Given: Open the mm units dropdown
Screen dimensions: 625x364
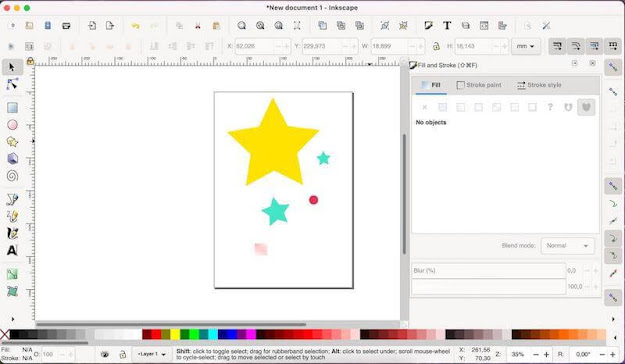Looking at the screenshot, I should click(x=525, y=46).
